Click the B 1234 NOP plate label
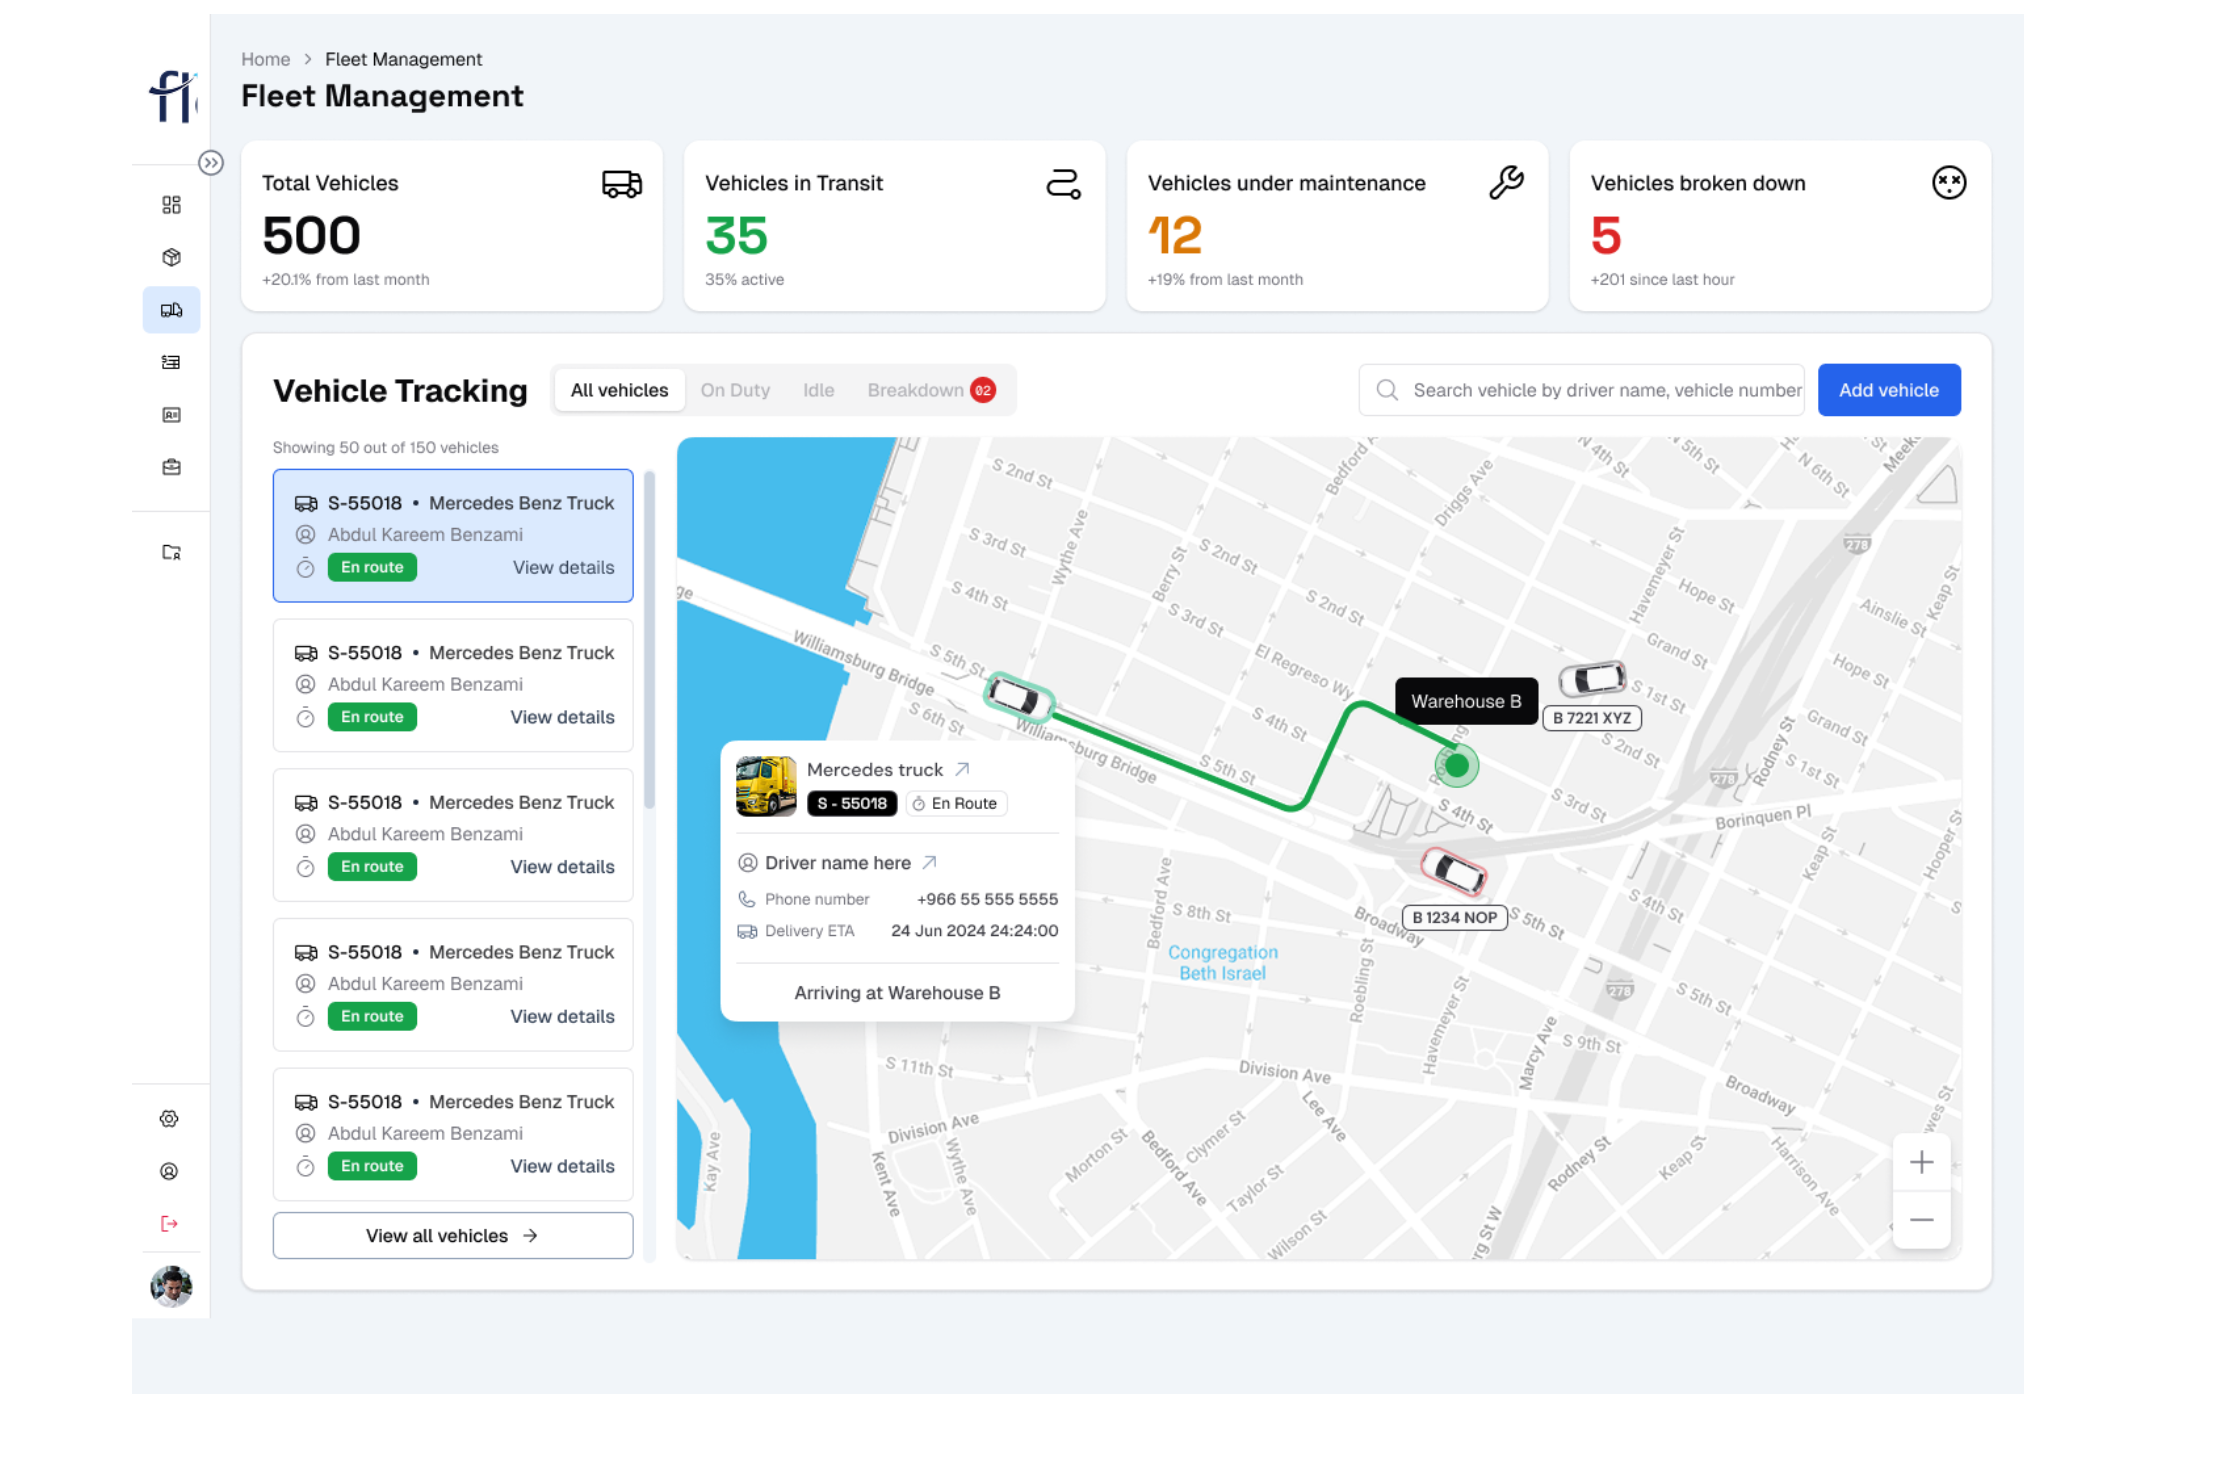The height and width of the screenshot is (1461, 2229). (x=1455, y=917)
